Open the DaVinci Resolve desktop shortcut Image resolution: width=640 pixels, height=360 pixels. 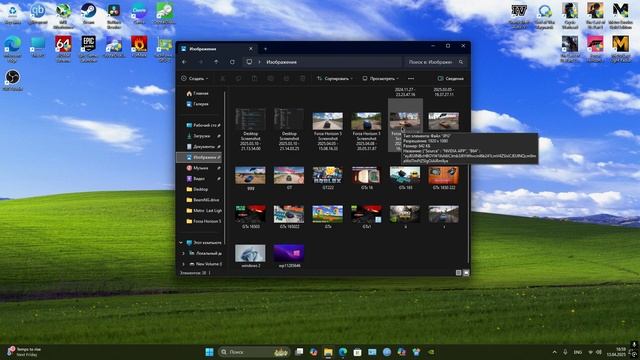(113, 15)
